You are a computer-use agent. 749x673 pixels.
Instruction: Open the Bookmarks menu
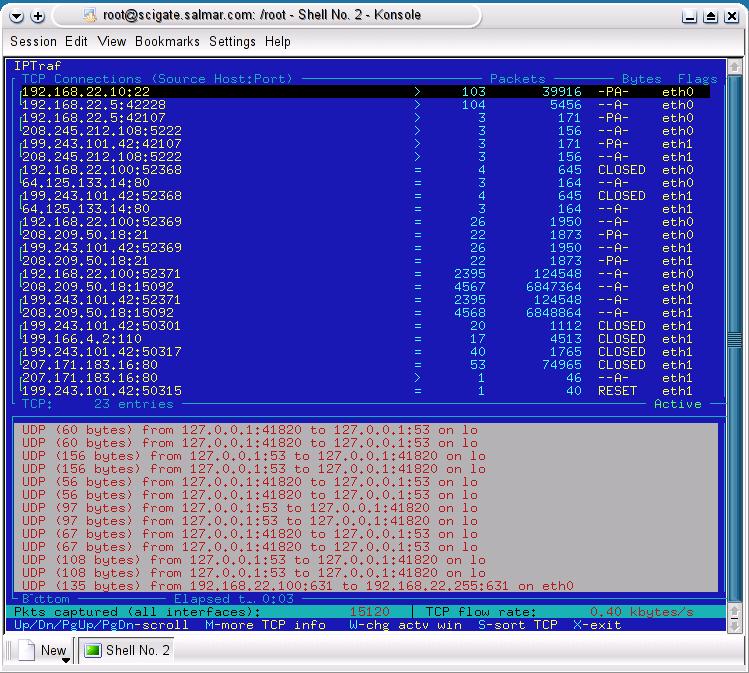pyautogui.click(x=167, y=41)
